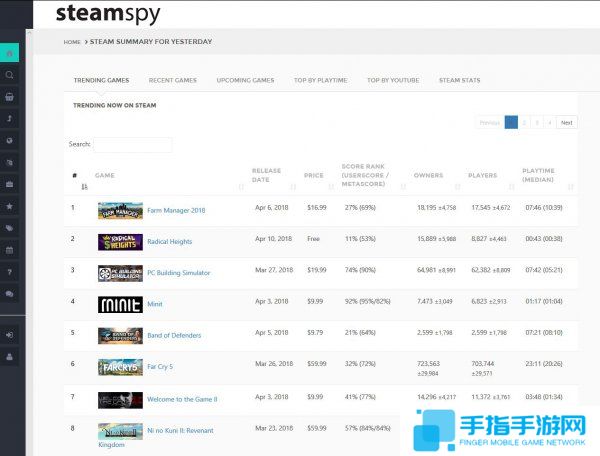This screenshot has width=600, height=456.
Task: Select the 2,599 ±1,798 owners cell
Action: coord(435,333)
